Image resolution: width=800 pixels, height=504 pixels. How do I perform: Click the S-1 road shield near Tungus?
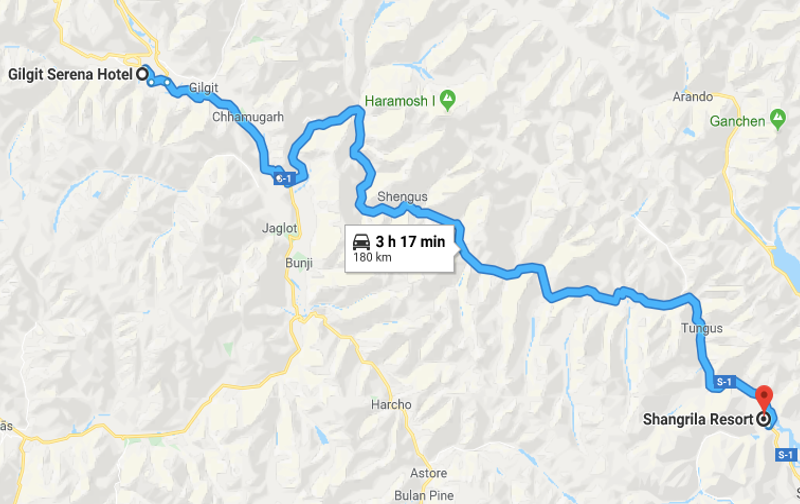coord(724,382)
